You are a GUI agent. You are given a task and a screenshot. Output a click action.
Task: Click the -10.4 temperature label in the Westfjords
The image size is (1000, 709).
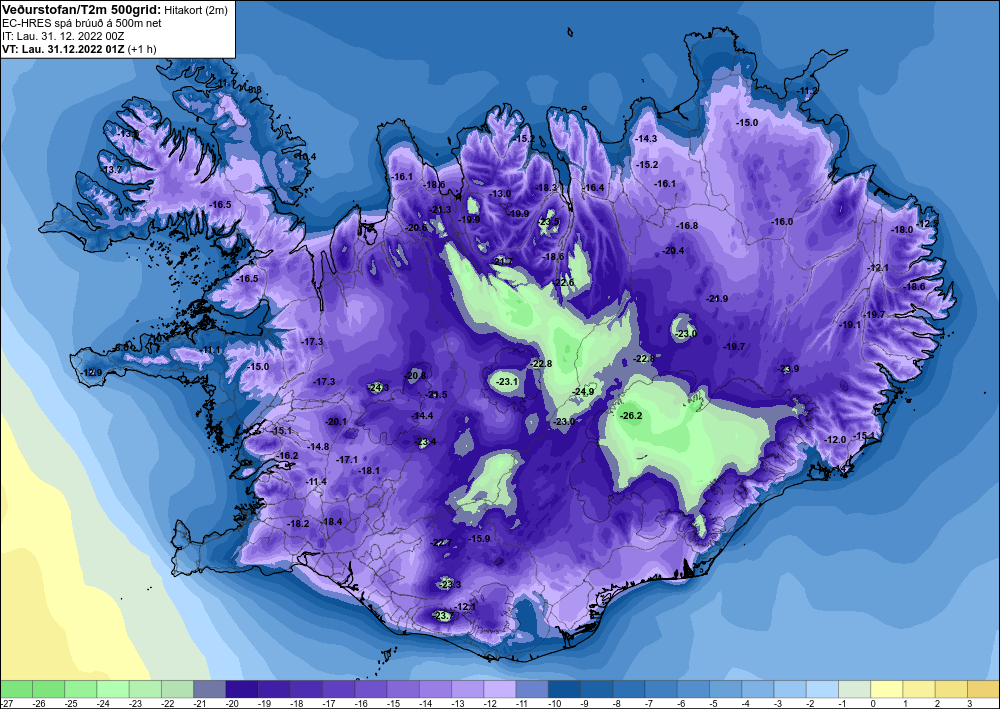305,156
